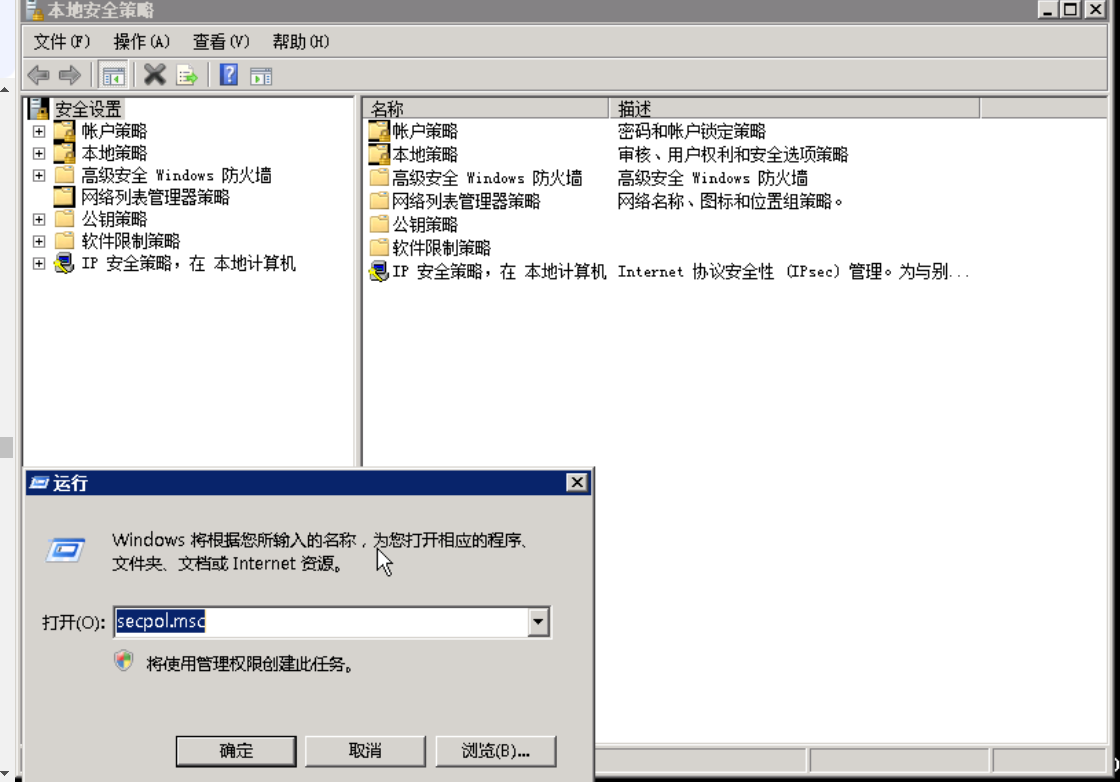Viewport: 1120px width, 782px height.
Task: Expand the IP 安全策略 tree node
Action: [39, 264]
